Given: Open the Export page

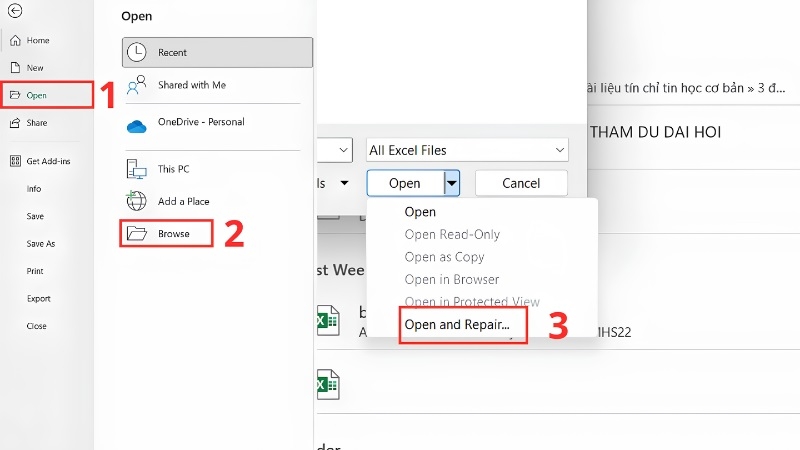Looking at the screenshot, I should (38, 299).
